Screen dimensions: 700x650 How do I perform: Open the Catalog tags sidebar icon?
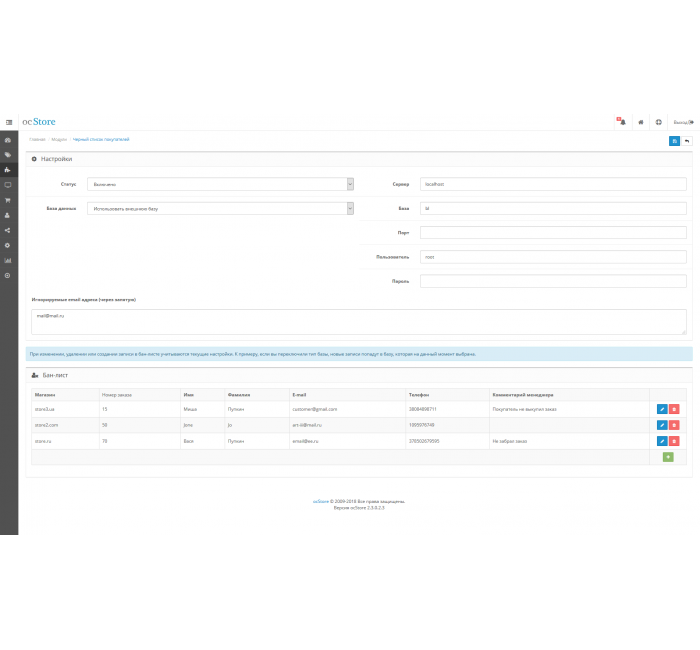click(x=8, y=155)
